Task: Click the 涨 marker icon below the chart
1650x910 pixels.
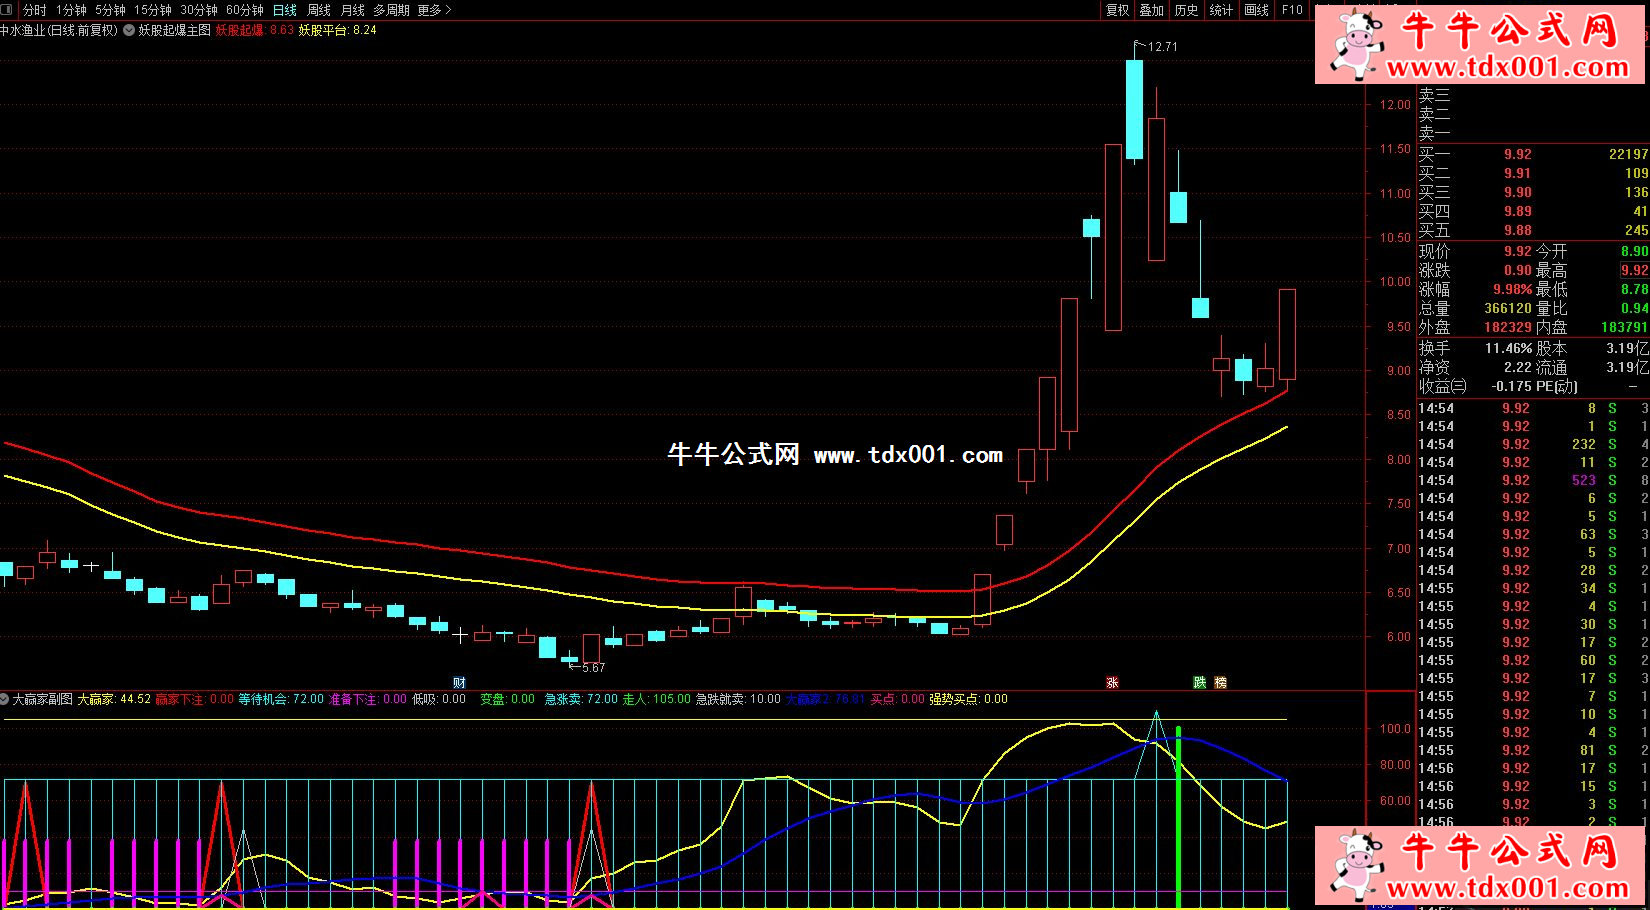Action: (x=1112, y=682)
